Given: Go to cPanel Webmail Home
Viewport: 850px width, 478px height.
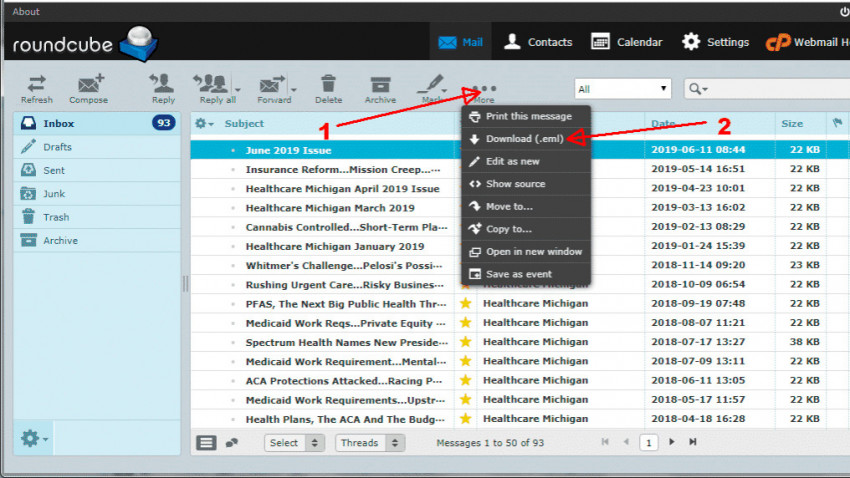Looking at the screenshot, I should pyautogui.click(x=808, y=42).
